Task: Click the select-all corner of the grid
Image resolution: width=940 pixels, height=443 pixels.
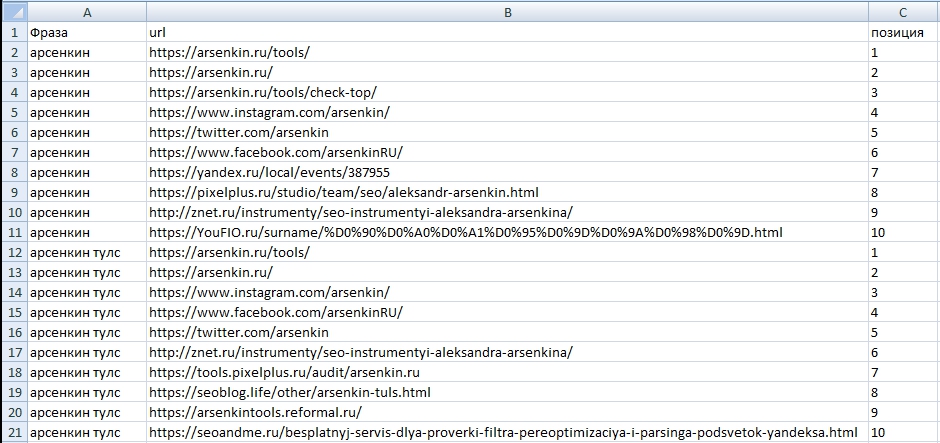Action: [12, 11]
